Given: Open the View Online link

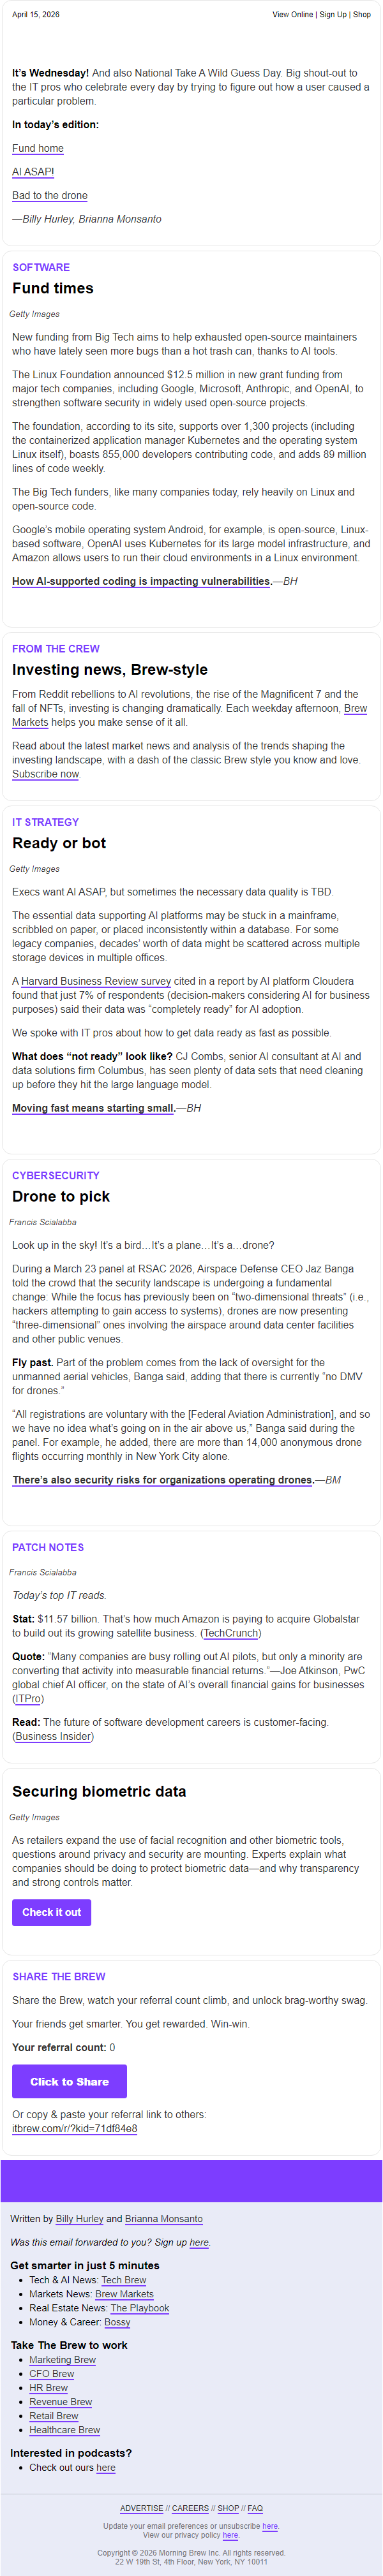Looking at the screenshot, I should pyautogui.click(x=292, y=15).
